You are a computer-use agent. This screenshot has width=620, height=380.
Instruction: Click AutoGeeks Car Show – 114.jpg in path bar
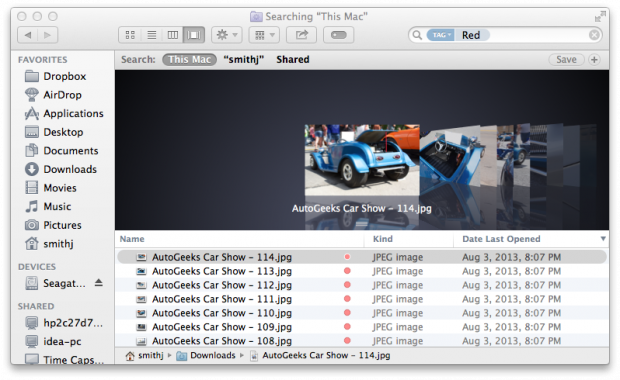(320, 355)
